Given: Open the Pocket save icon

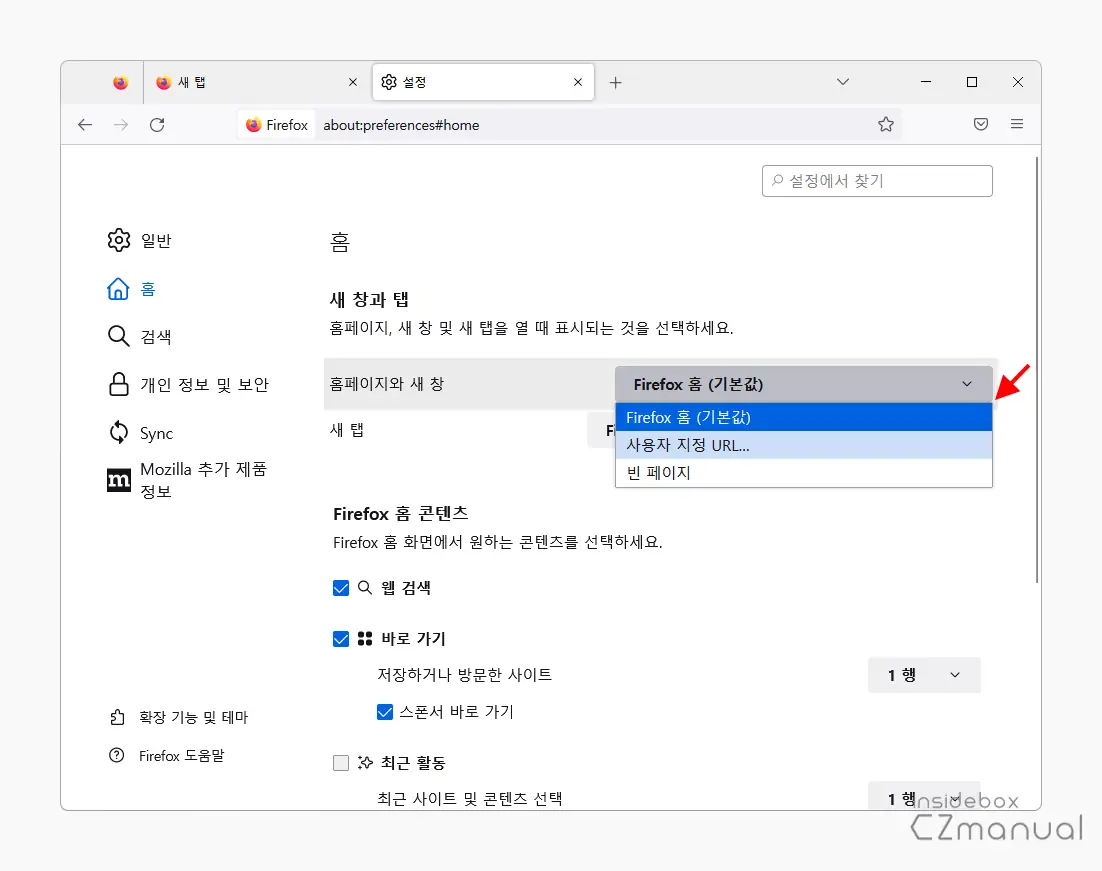Looking at the screenshot, I should pyautogui.click(x=981, y=124).
